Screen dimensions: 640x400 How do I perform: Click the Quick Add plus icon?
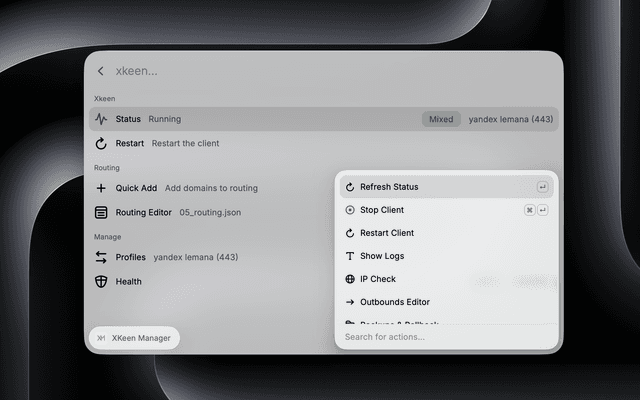(101, 188)
